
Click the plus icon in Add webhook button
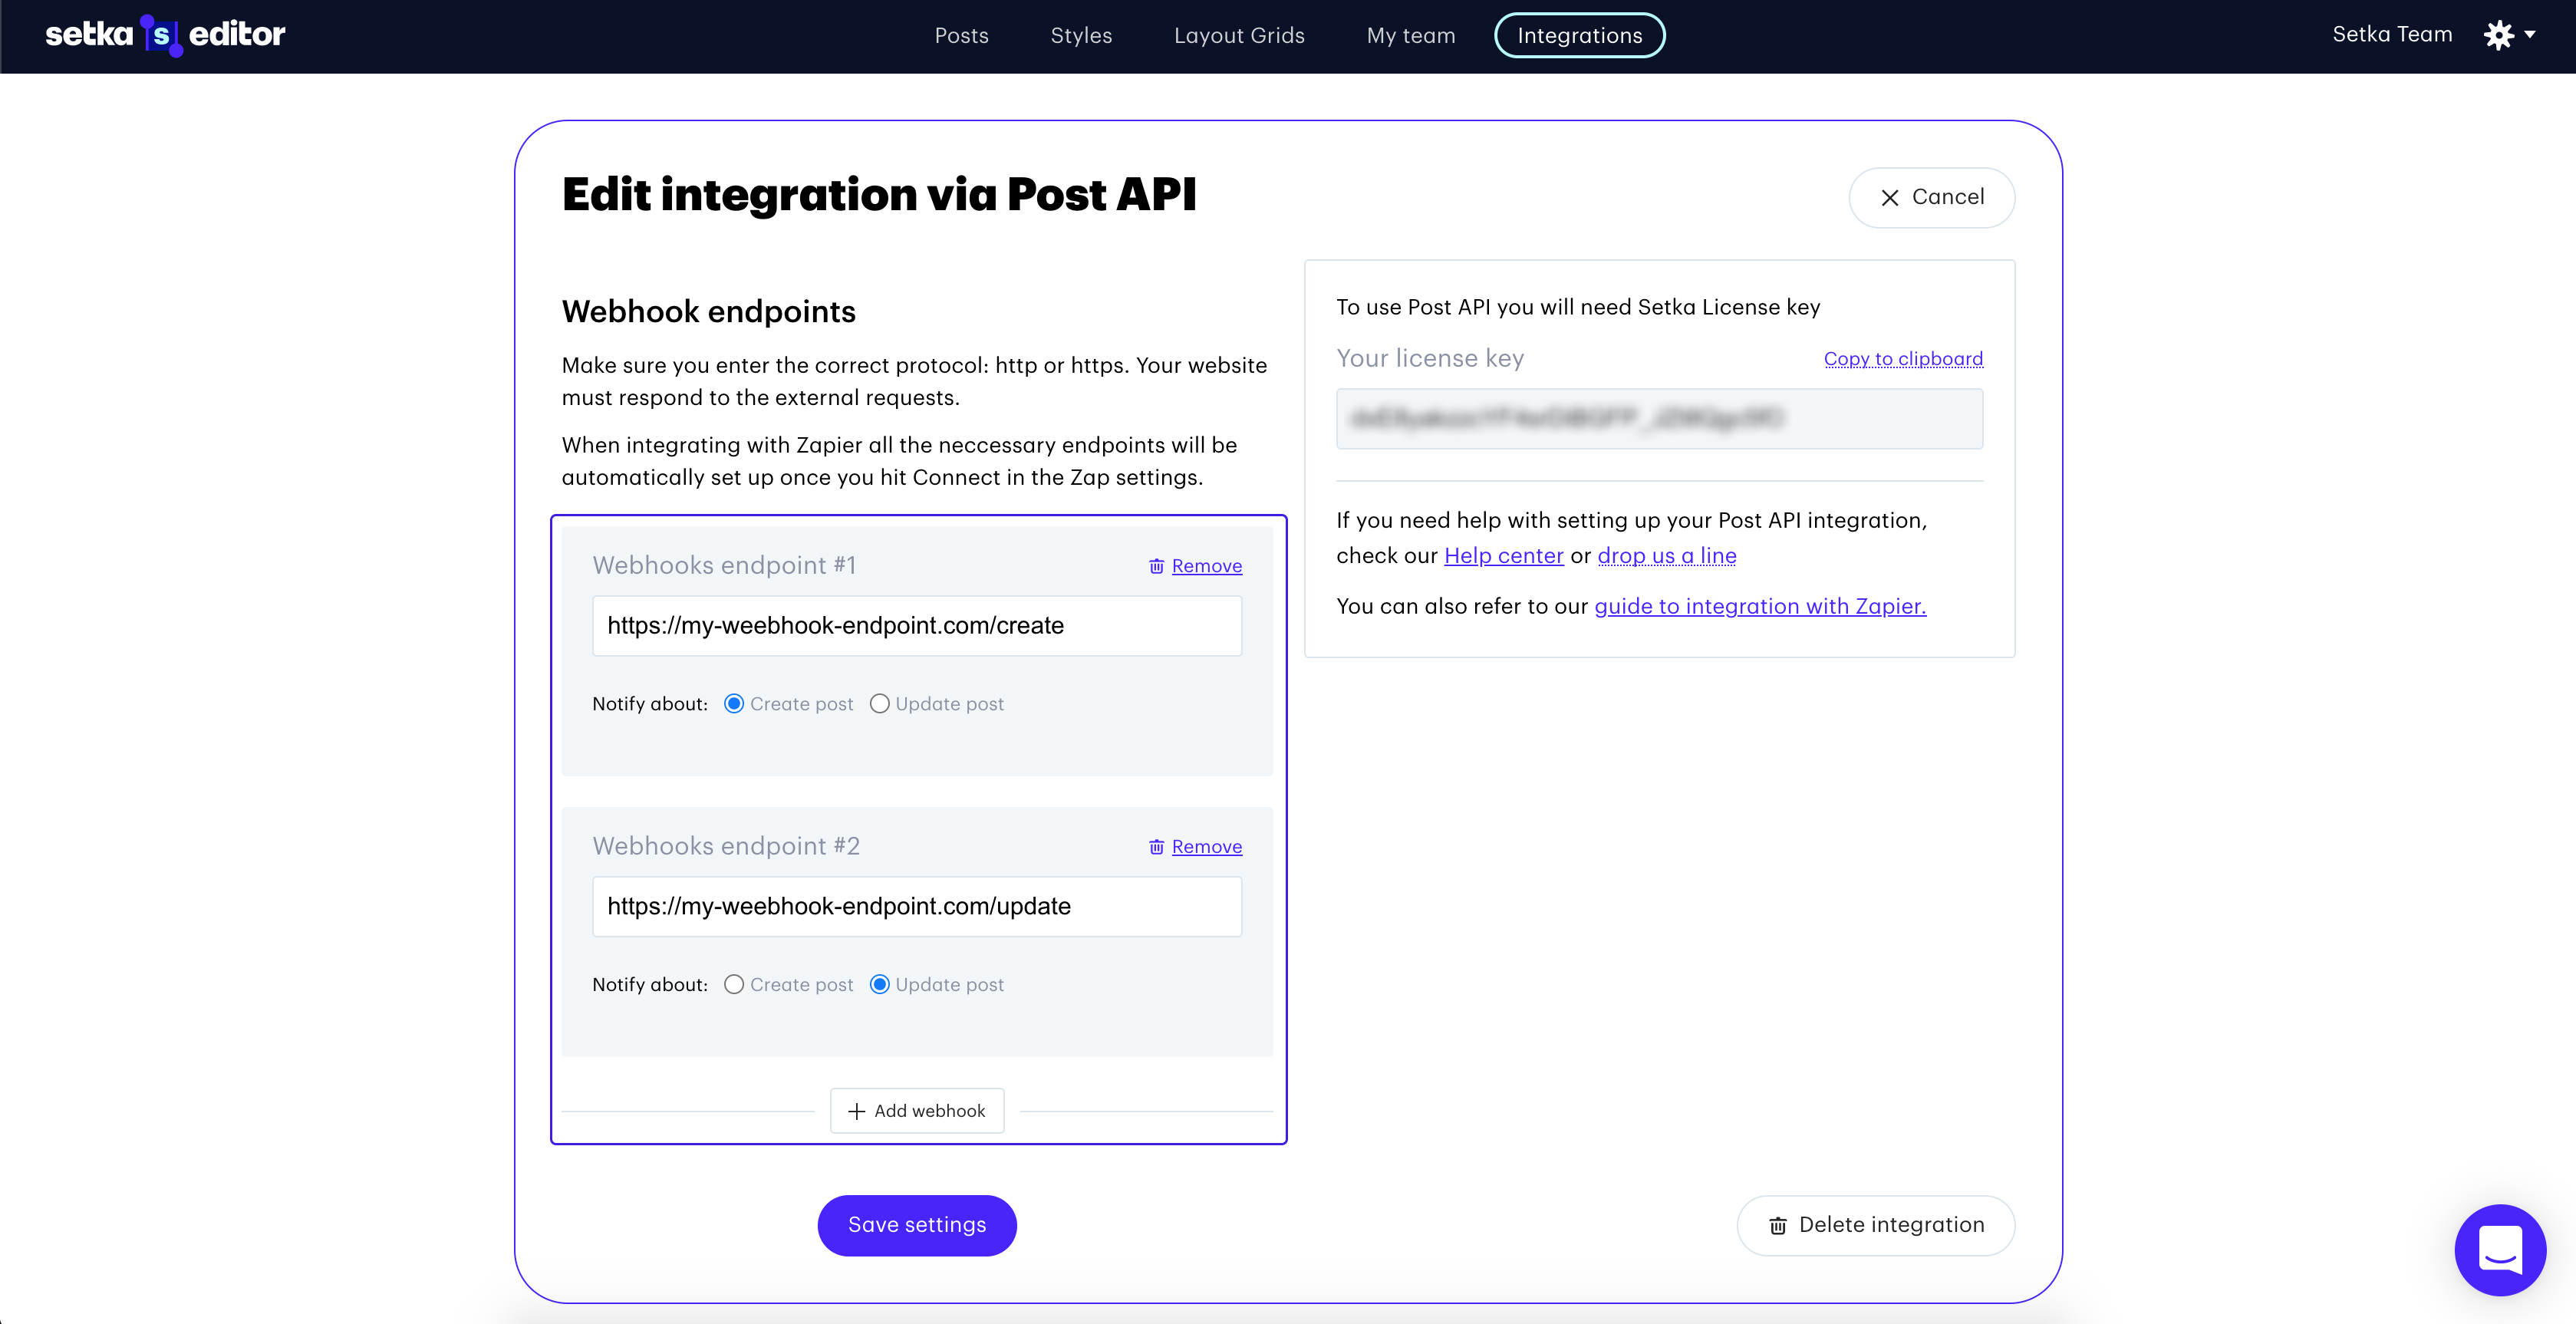click(x=856, y=1110)
